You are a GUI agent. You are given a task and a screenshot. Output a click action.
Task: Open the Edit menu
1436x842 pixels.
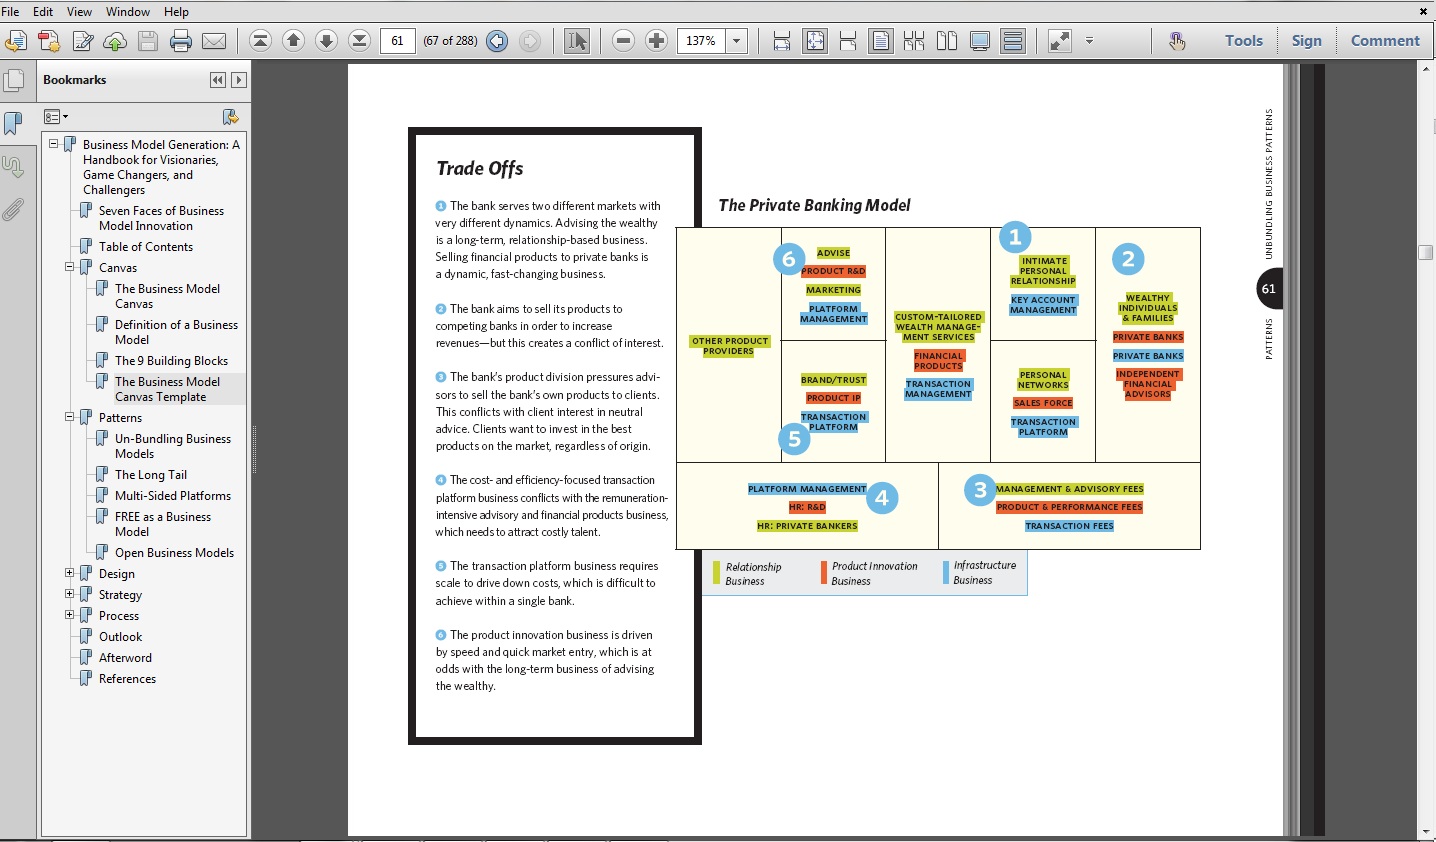(43, 12)
